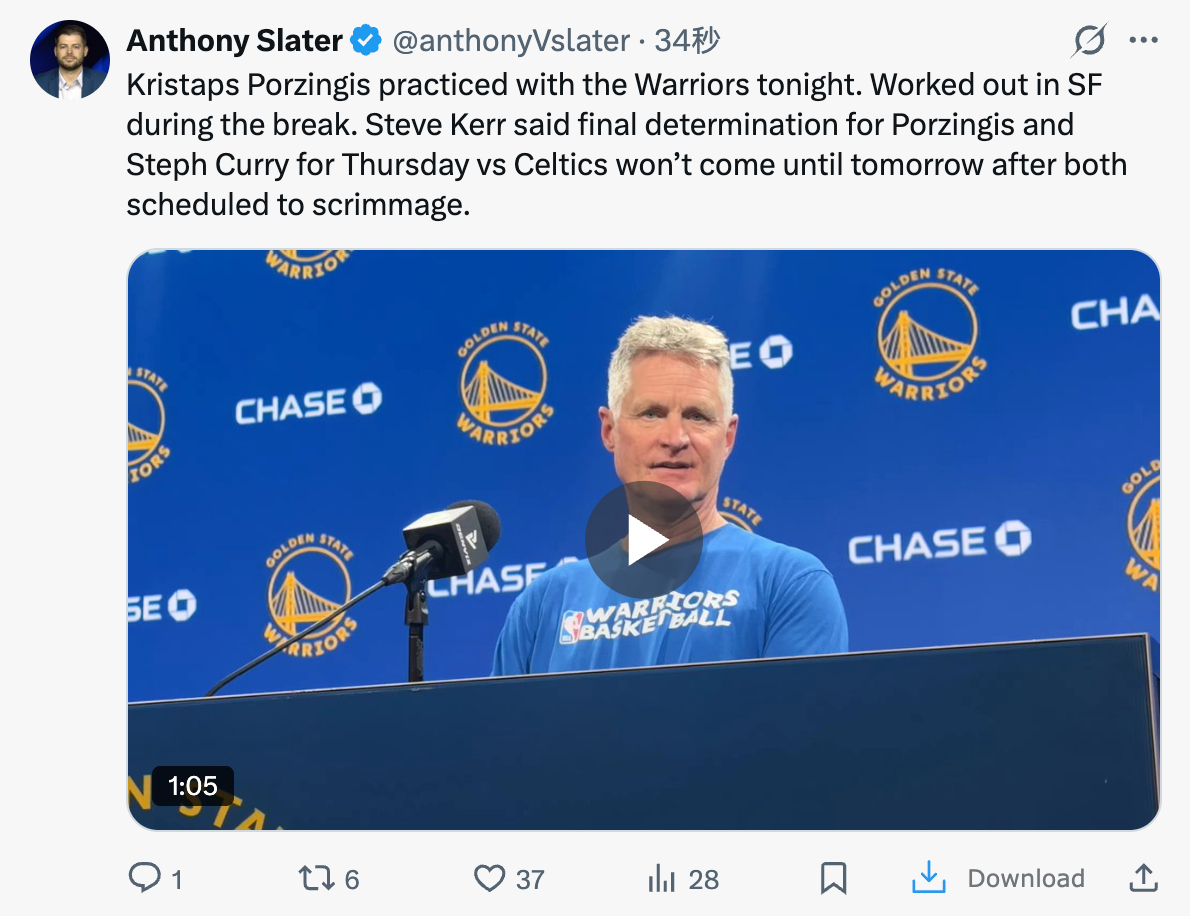This screenshot has width=1190, height=916.
Task: Click the Anthony Slater display name
Action: pyautogui.click(x=235, y=41)
